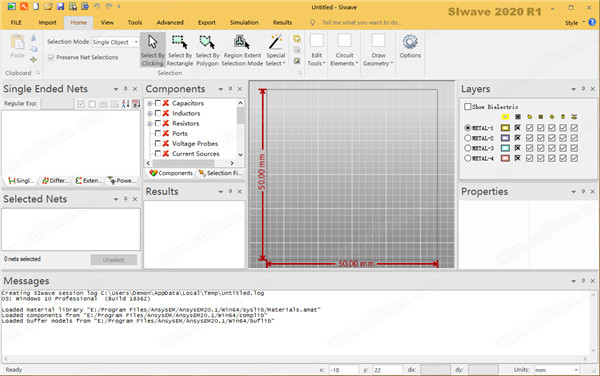Image resolution: width=600 pixels, height=376 pixels.
Task: Click Undo arrow in quick access toolbar
Action: (x=97, y=7)
